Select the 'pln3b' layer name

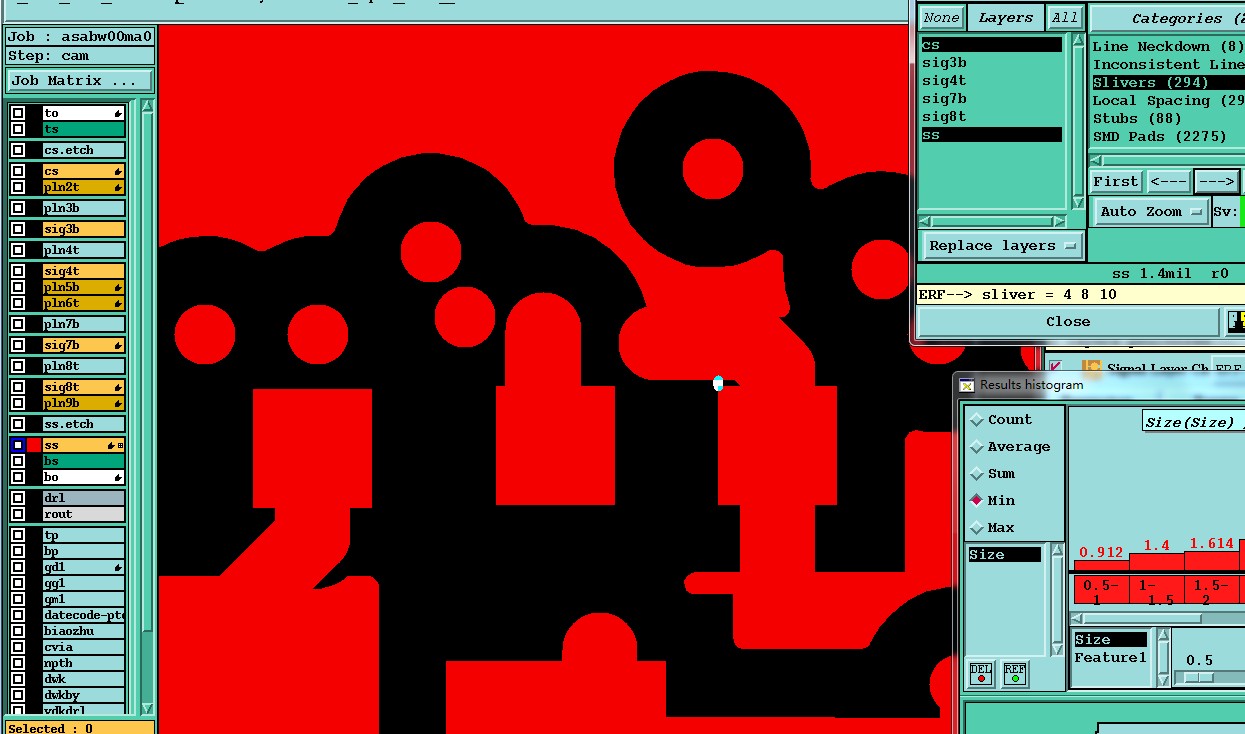click(x=84, y=208)
